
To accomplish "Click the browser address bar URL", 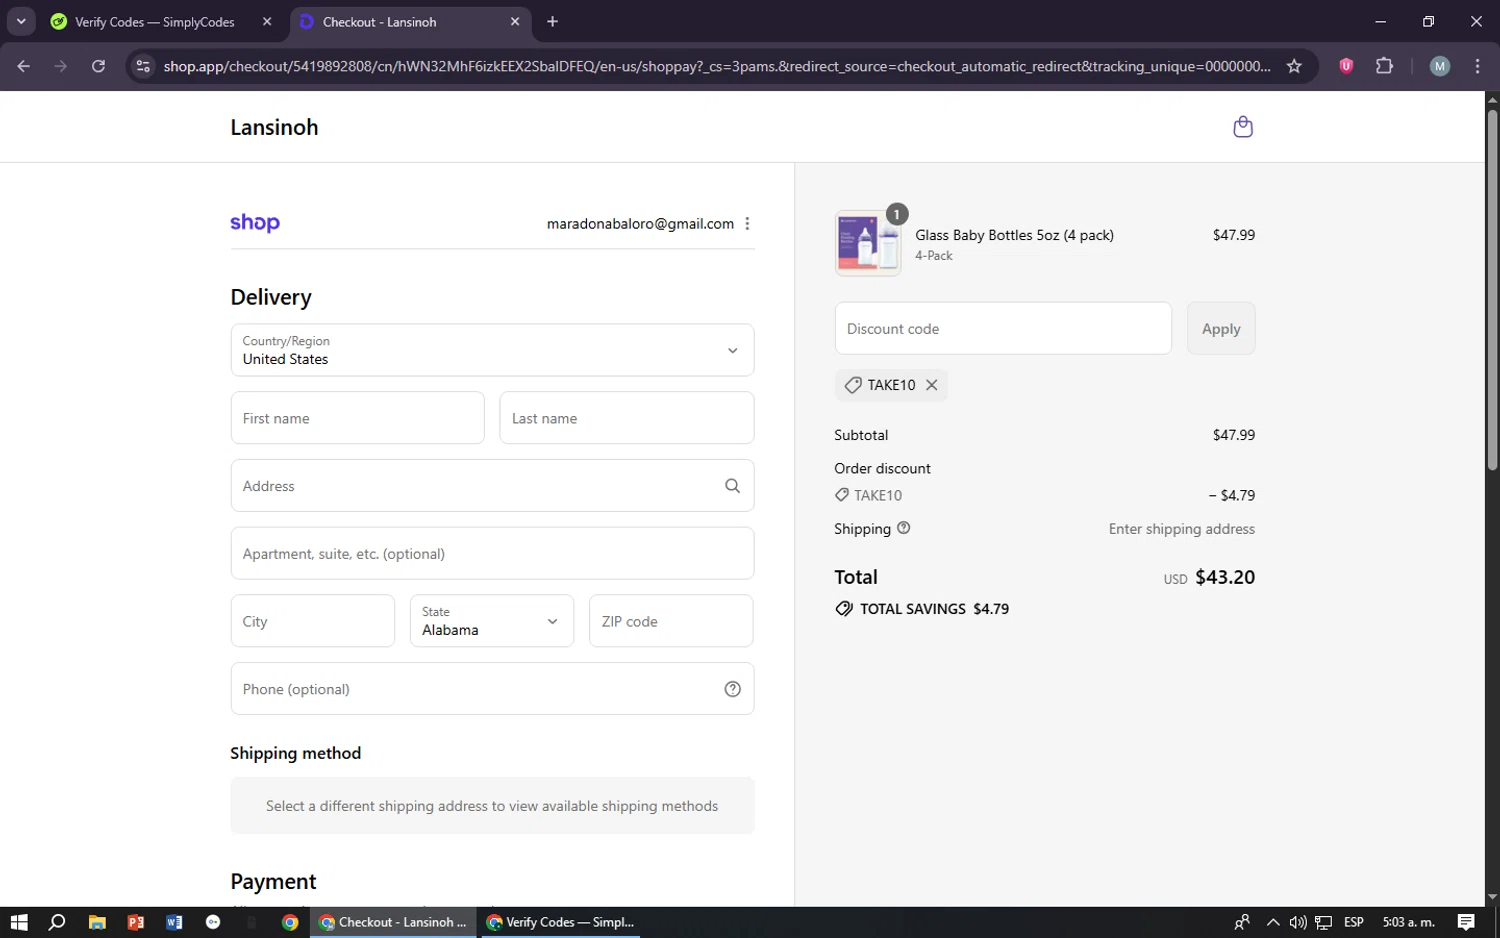I will coord(717,66).
